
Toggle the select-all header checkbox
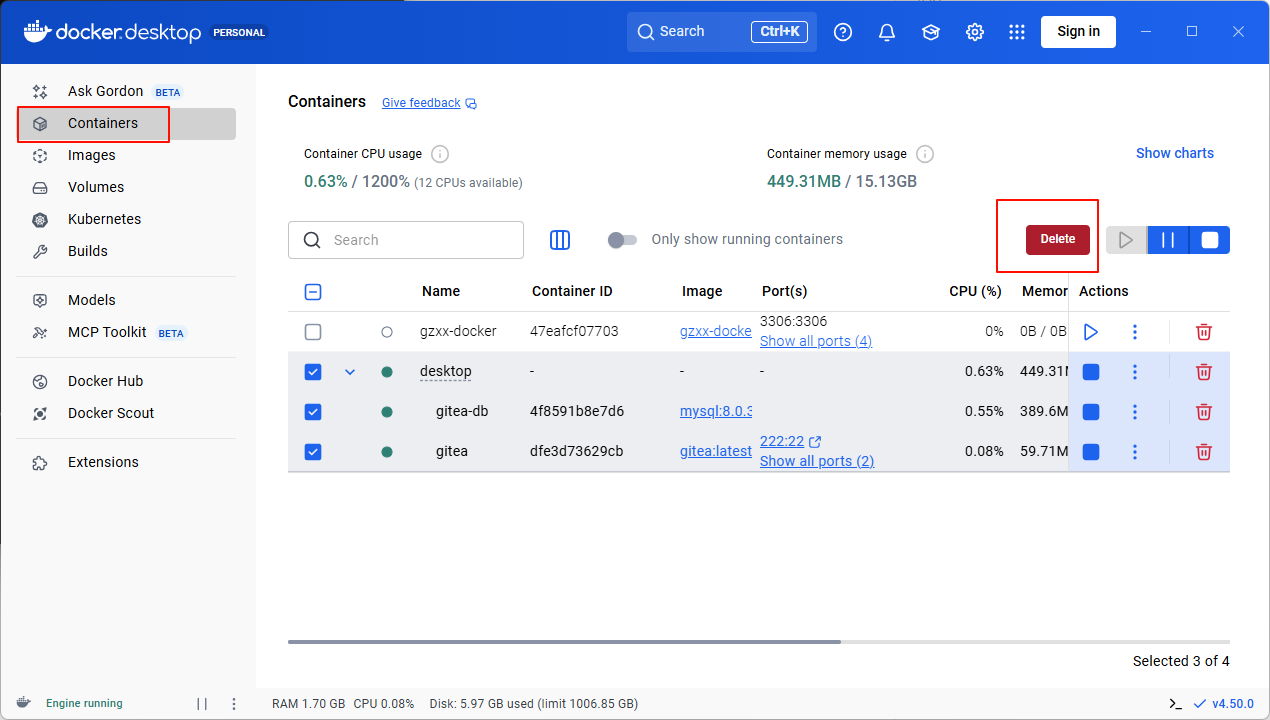click(x=313, y=291)
